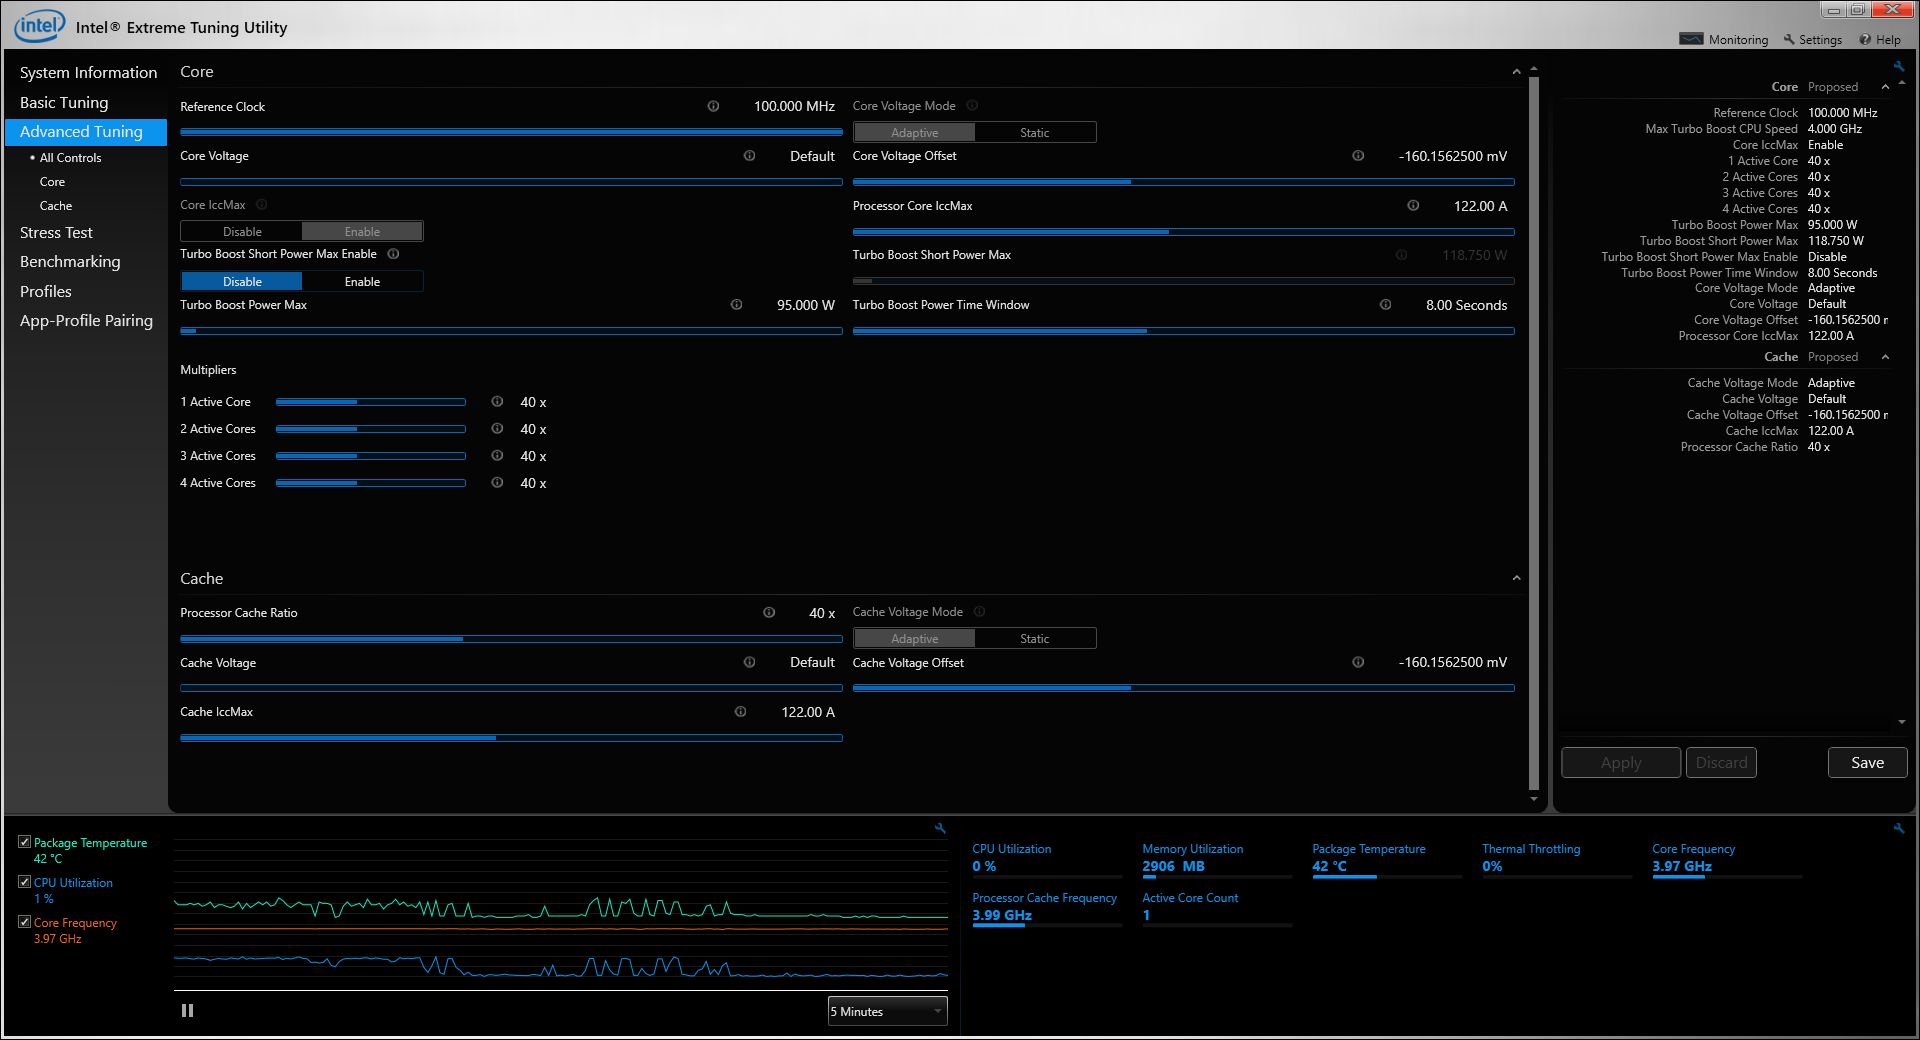This screenshot has width=1920, height=1040.
Task: Click the Discard button
Action: (1721, 762)
